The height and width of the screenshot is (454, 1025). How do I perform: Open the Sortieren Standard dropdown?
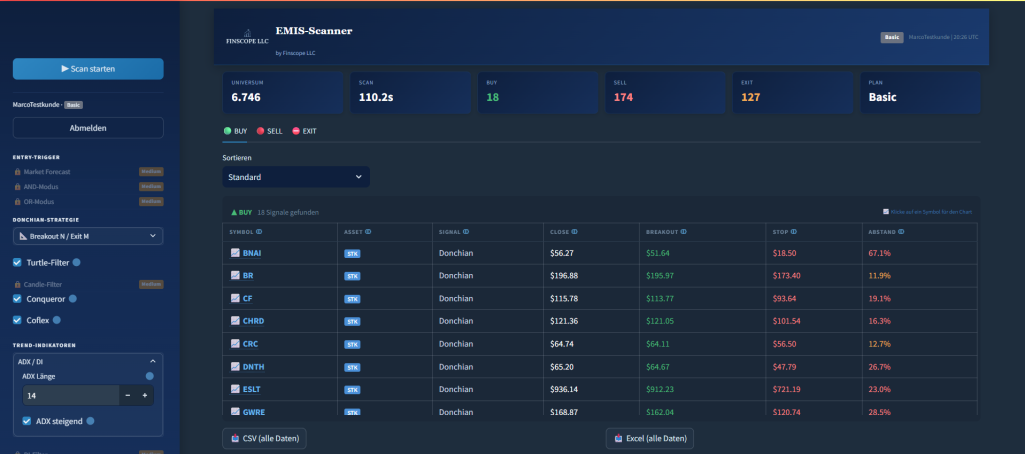pos(295,177)
